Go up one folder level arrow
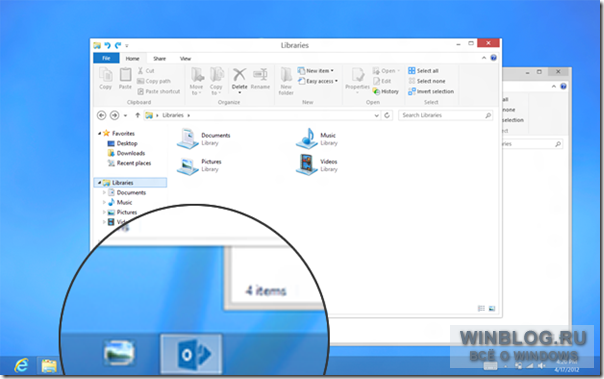Screen dimensions: 604x379 click(137, 115)
